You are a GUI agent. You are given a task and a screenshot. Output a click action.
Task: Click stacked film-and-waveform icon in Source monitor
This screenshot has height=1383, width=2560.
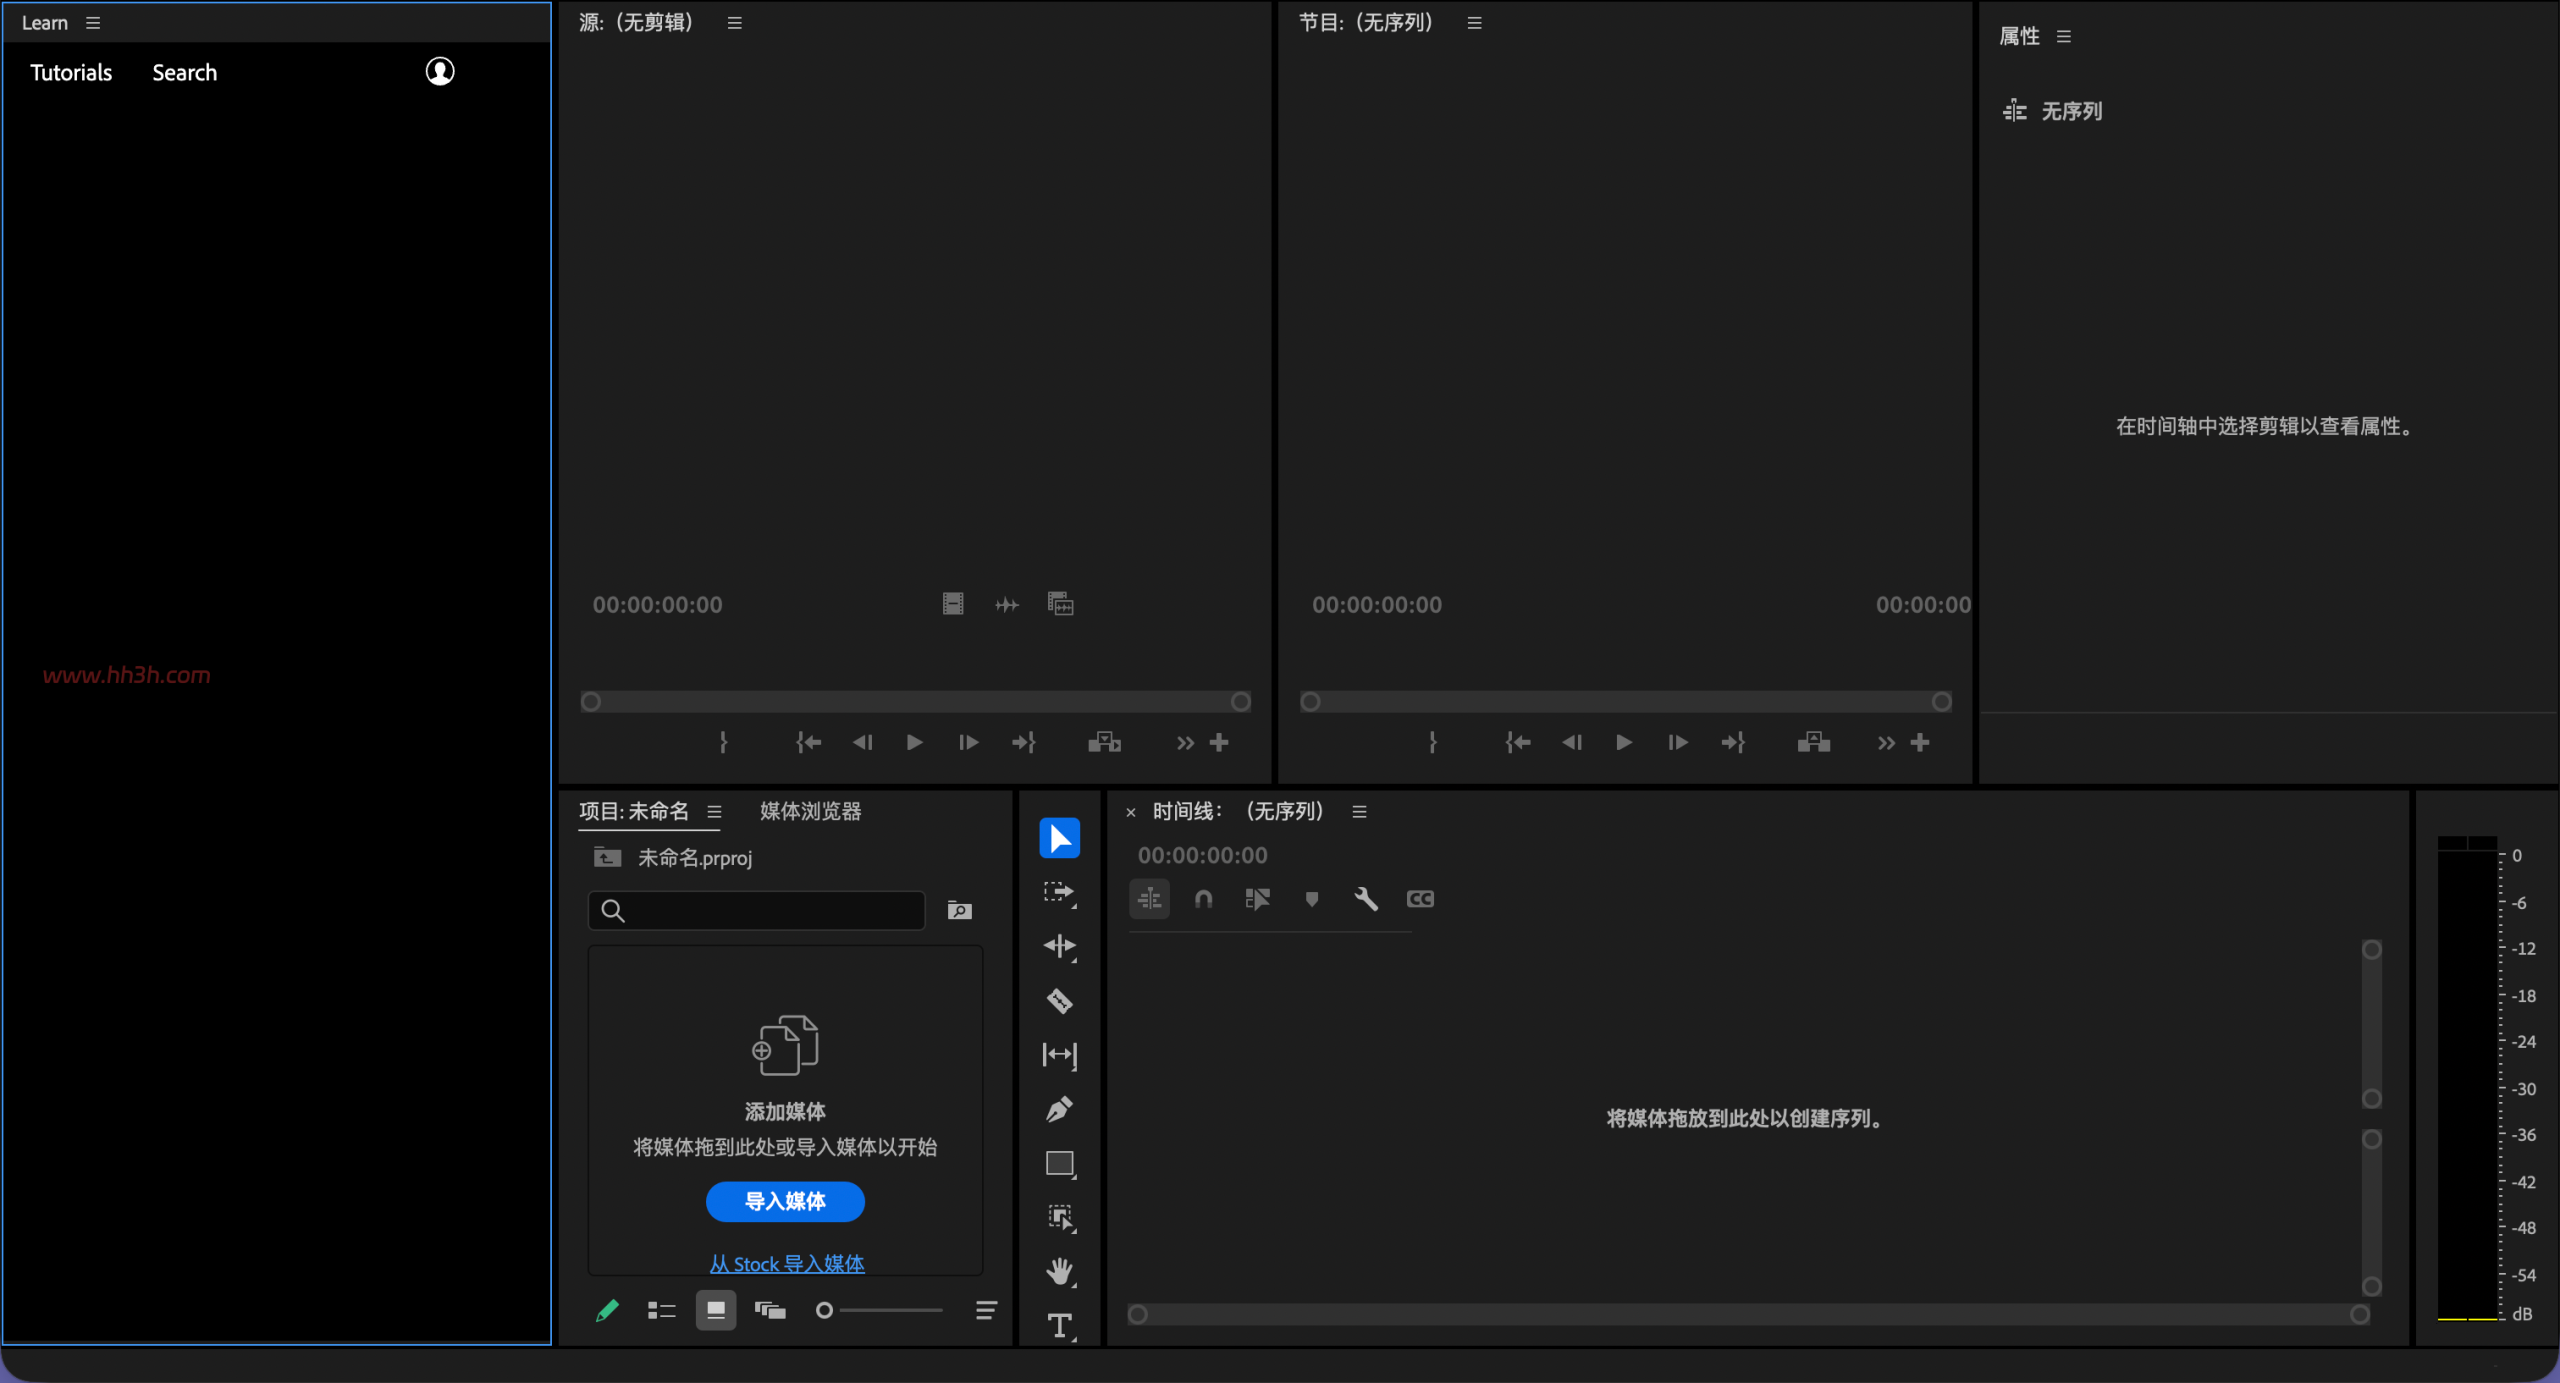pyautogui.click(x=1060, y=604)
